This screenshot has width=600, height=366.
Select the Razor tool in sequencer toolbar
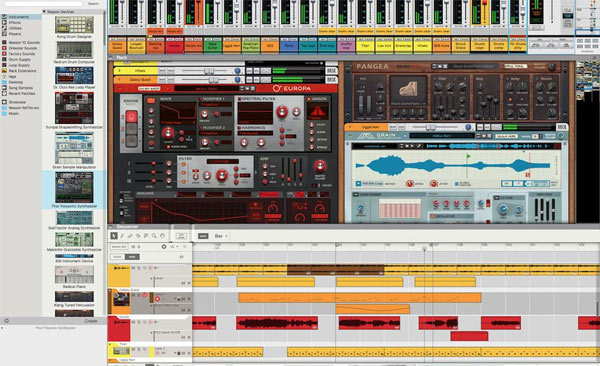(x=138, y=236)
